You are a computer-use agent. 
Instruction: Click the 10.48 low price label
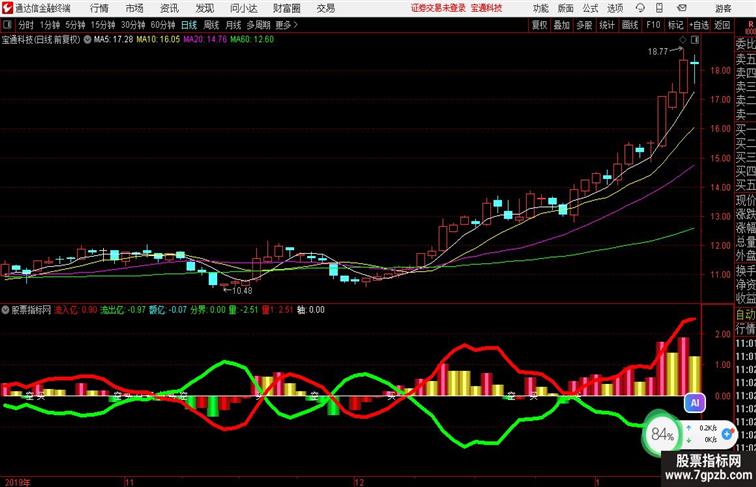pos(242,290)
